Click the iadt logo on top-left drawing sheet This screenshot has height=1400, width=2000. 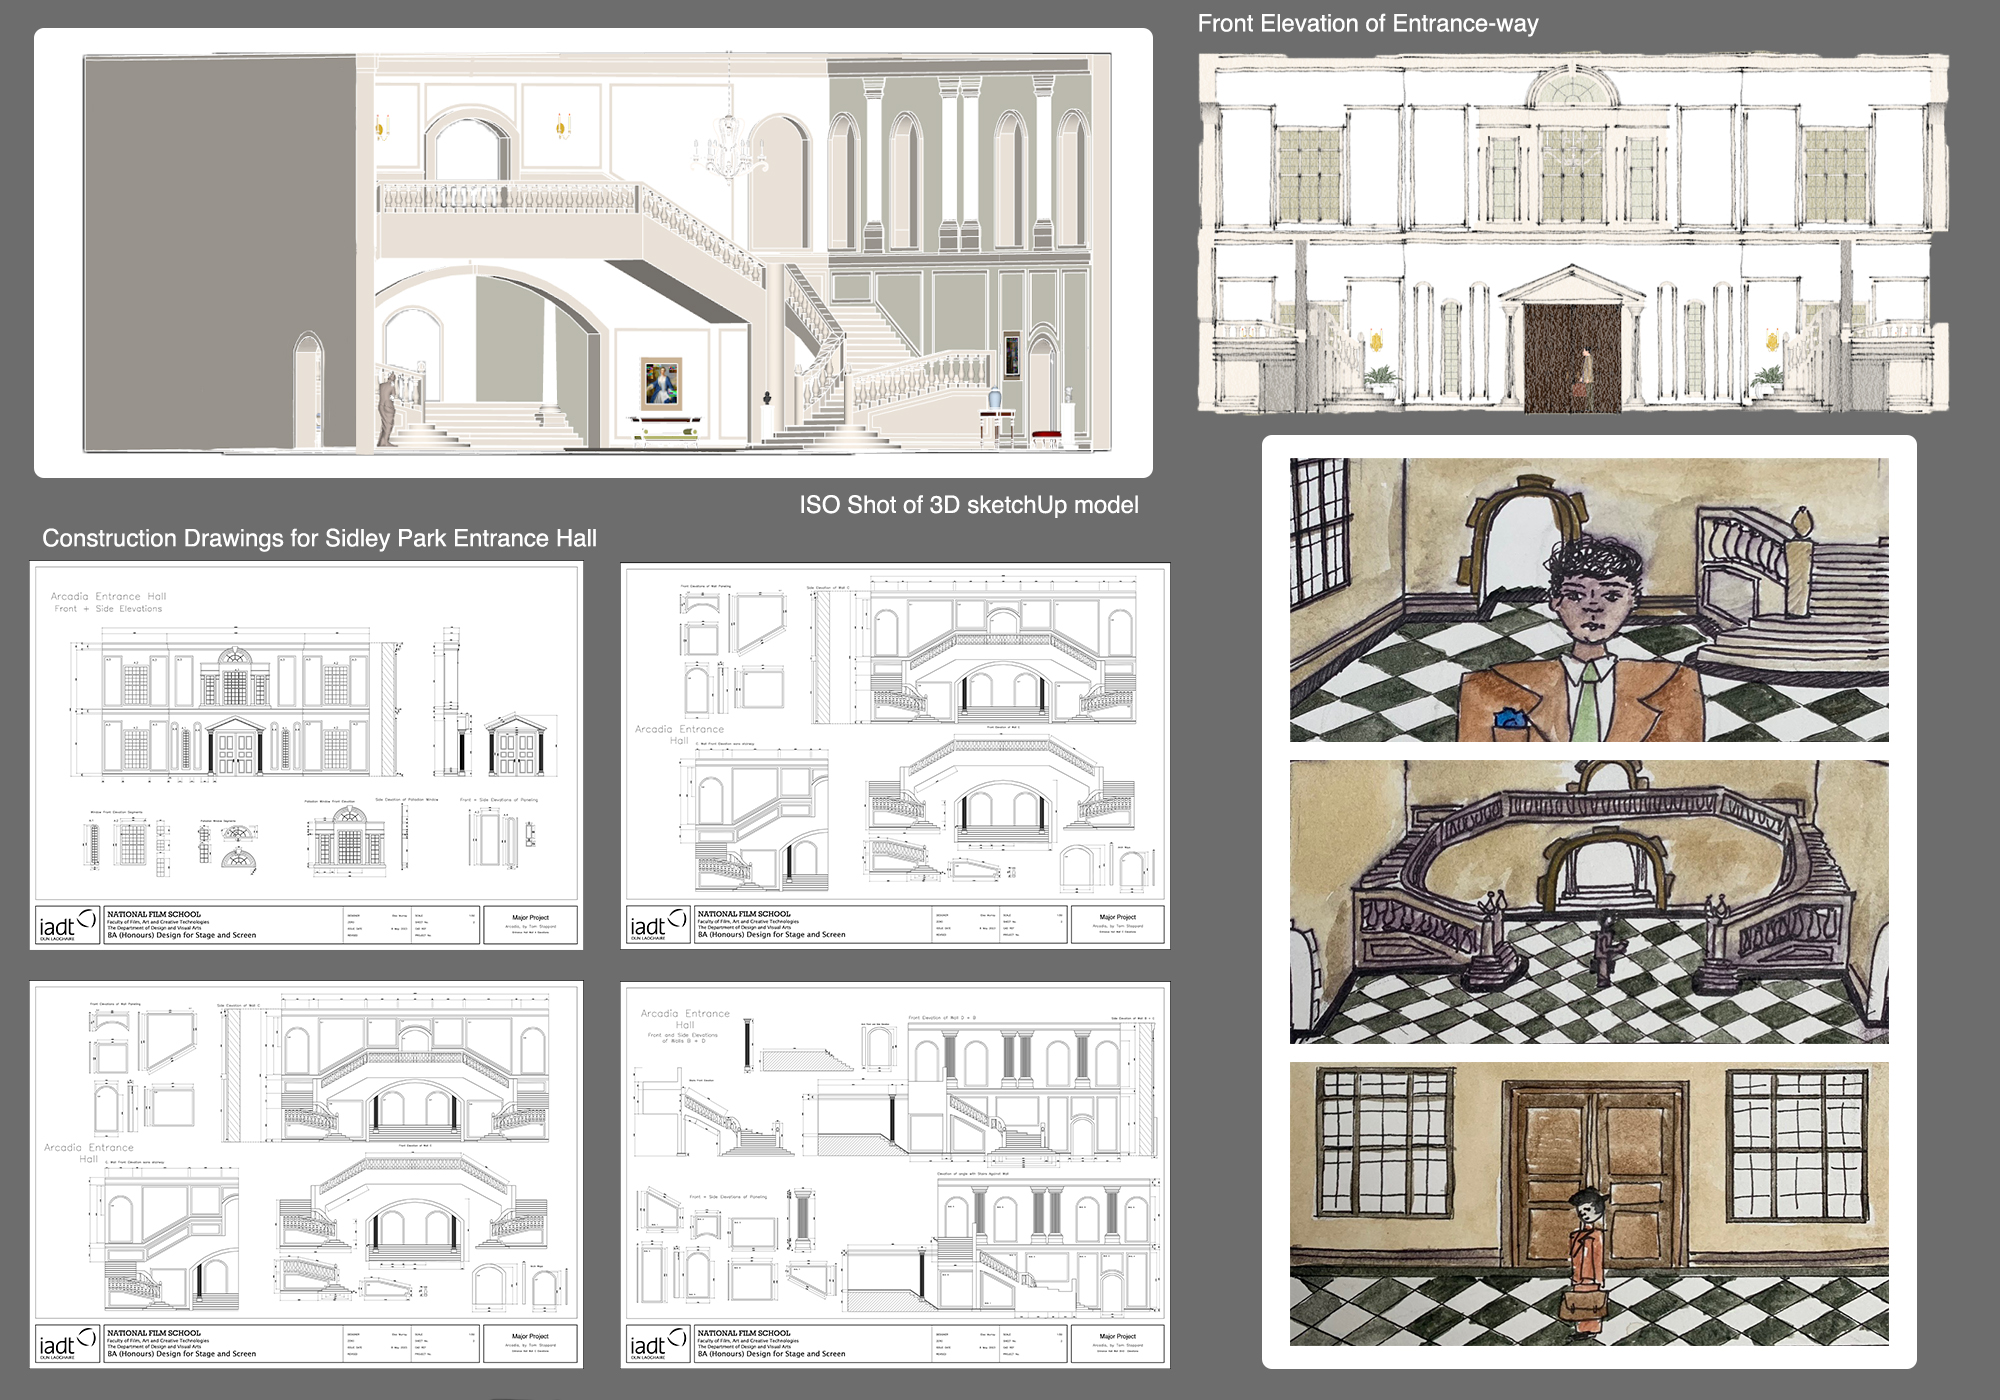point(66,926)
